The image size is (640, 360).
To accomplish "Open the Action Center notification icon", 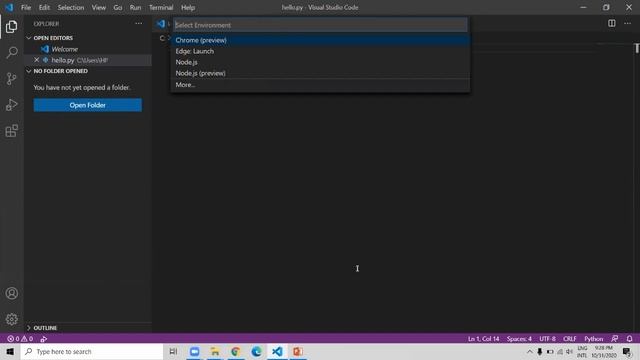I will [x=627, y=351].
